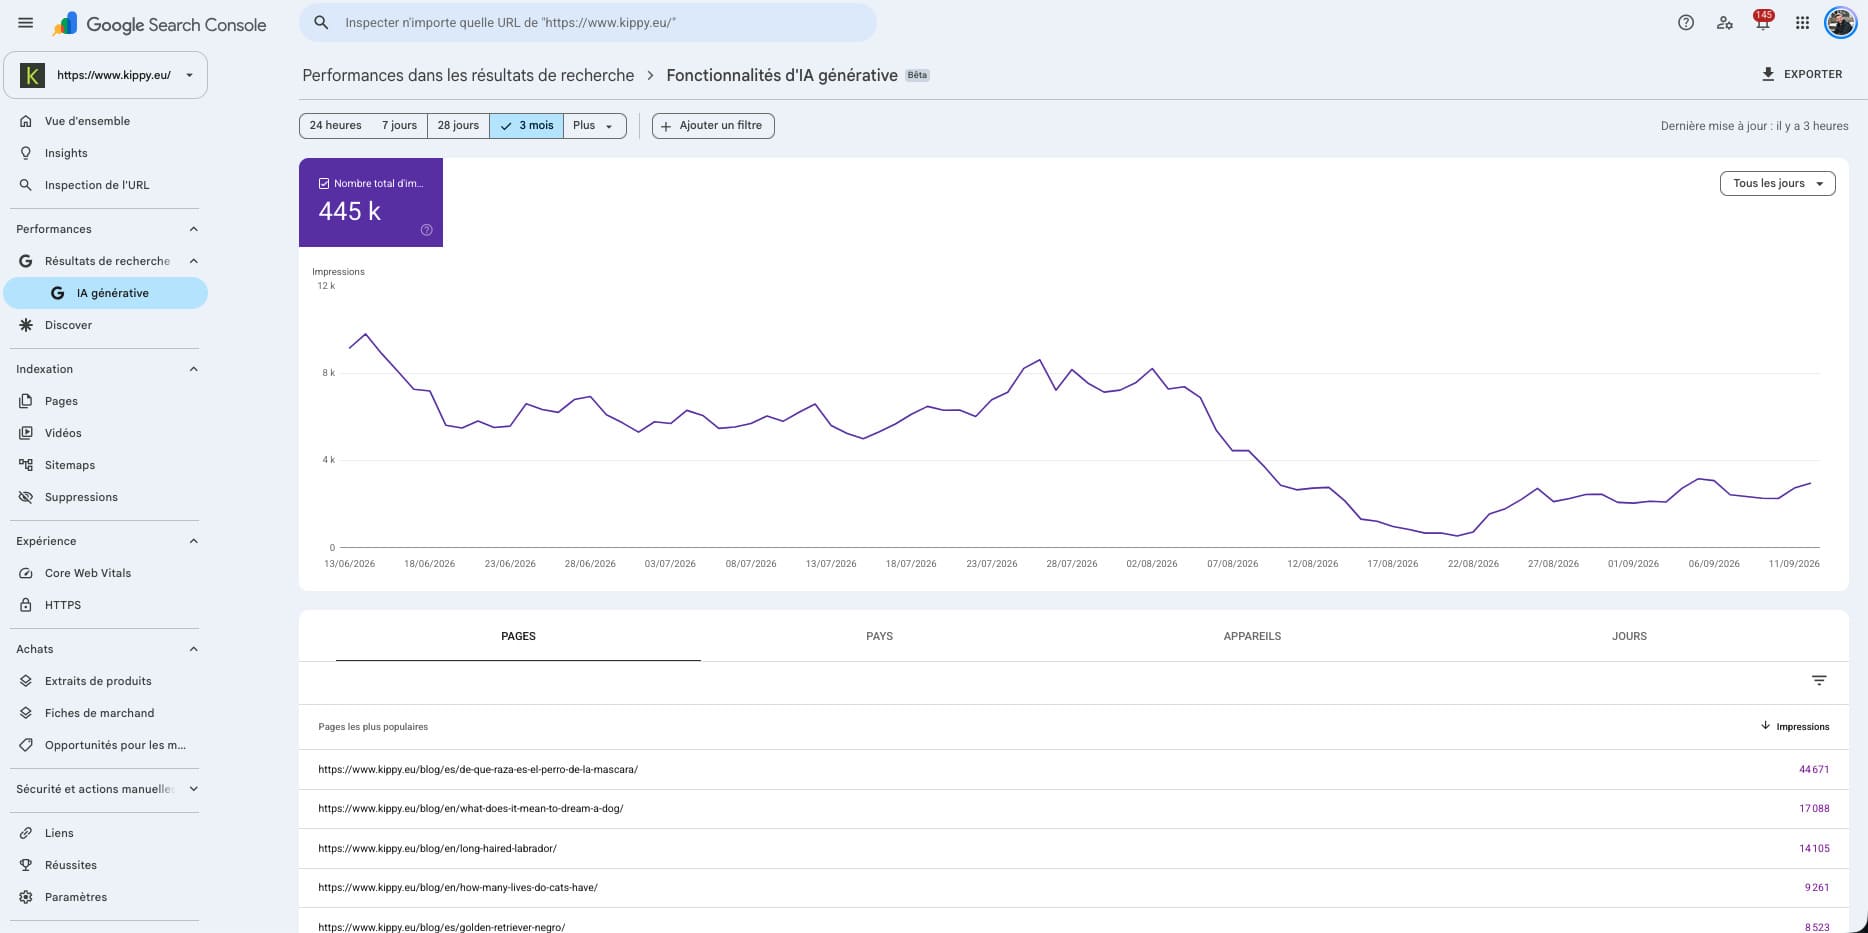This screenshot has width=1868, height=933.
Task: Select the 3 mois date range
Action: tap(527, 126)
